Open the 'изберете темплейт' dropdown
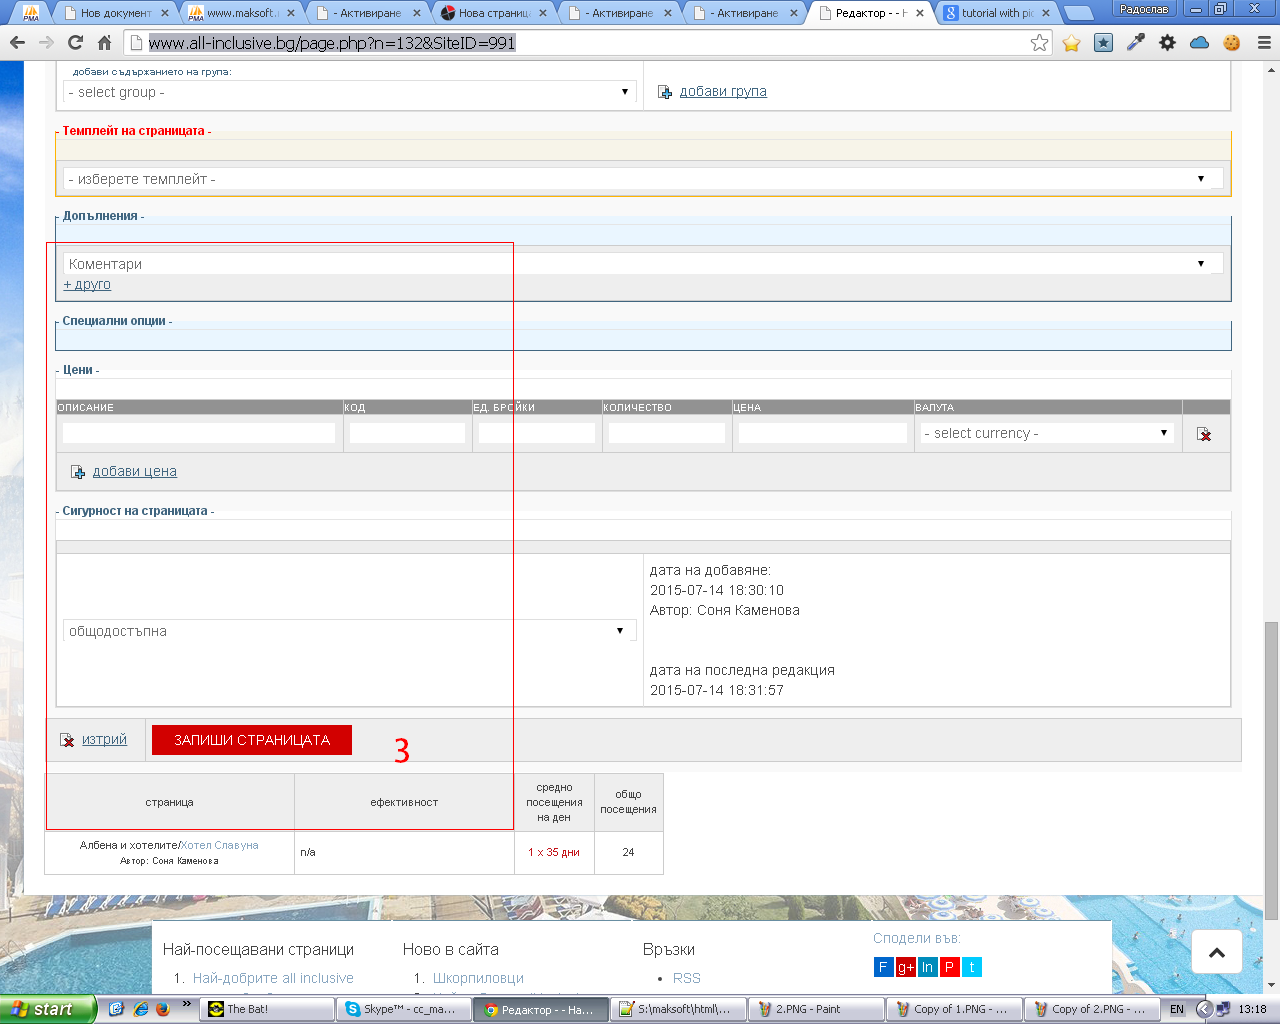Viewport: 1281px width, 1024px height. click(x=643, y=179)
